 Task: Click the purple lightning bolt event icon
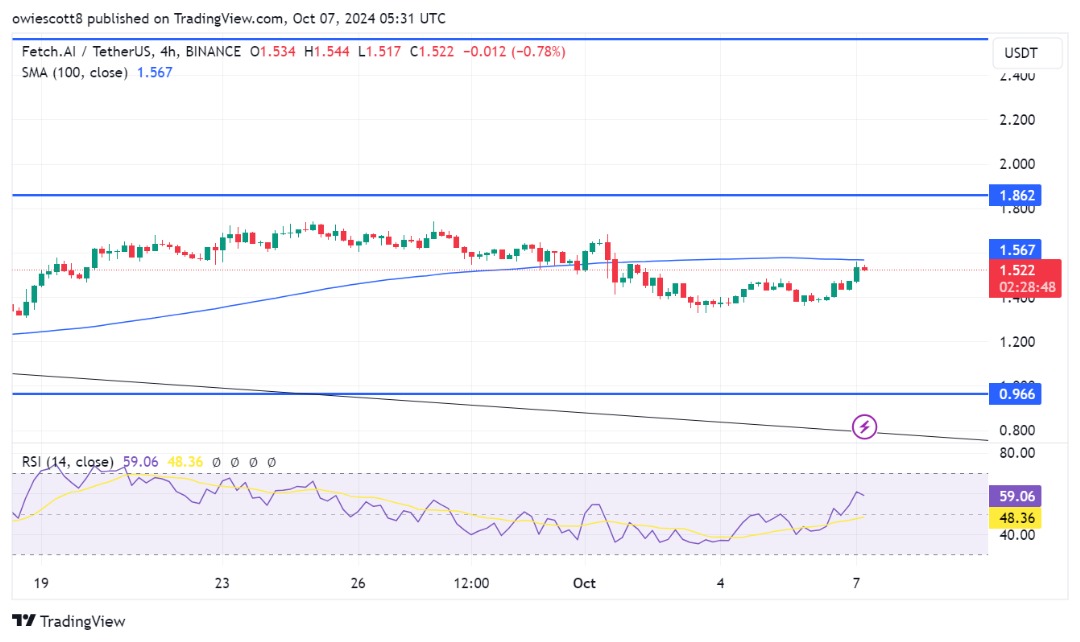[864, 426]
